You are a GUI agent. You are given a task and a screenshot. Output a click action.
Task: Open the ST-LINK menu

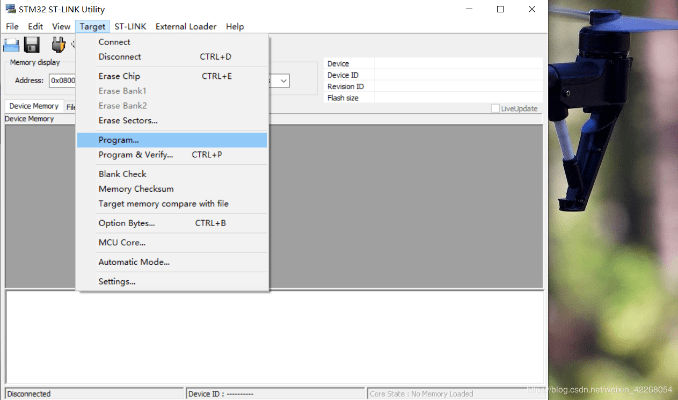tap(130, 26)
